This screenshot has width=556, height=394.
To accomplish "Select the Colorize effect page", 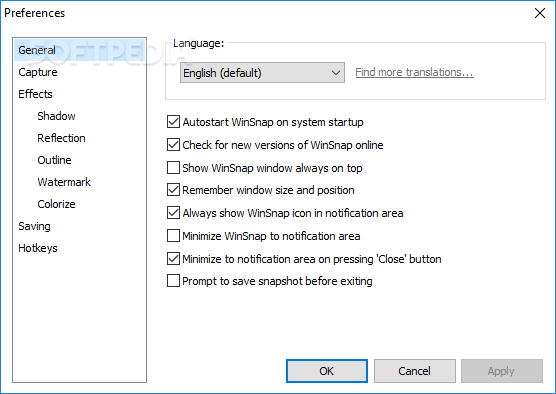I will pos(56,204).
